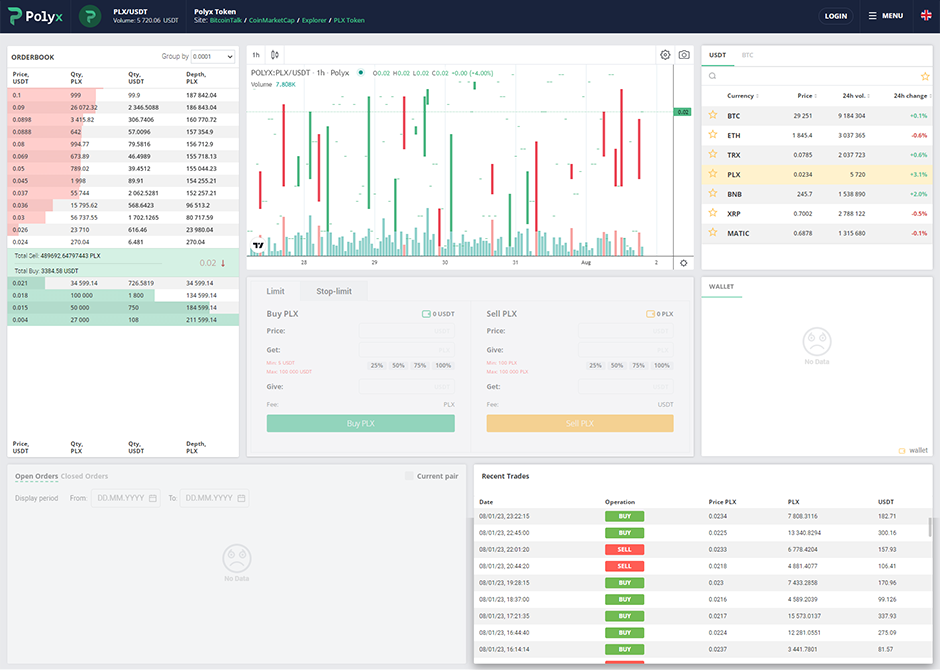Click USDT wallet icon in Buy PLX
Viewport: 940px width, 670px height.
[x=426, y=314]
